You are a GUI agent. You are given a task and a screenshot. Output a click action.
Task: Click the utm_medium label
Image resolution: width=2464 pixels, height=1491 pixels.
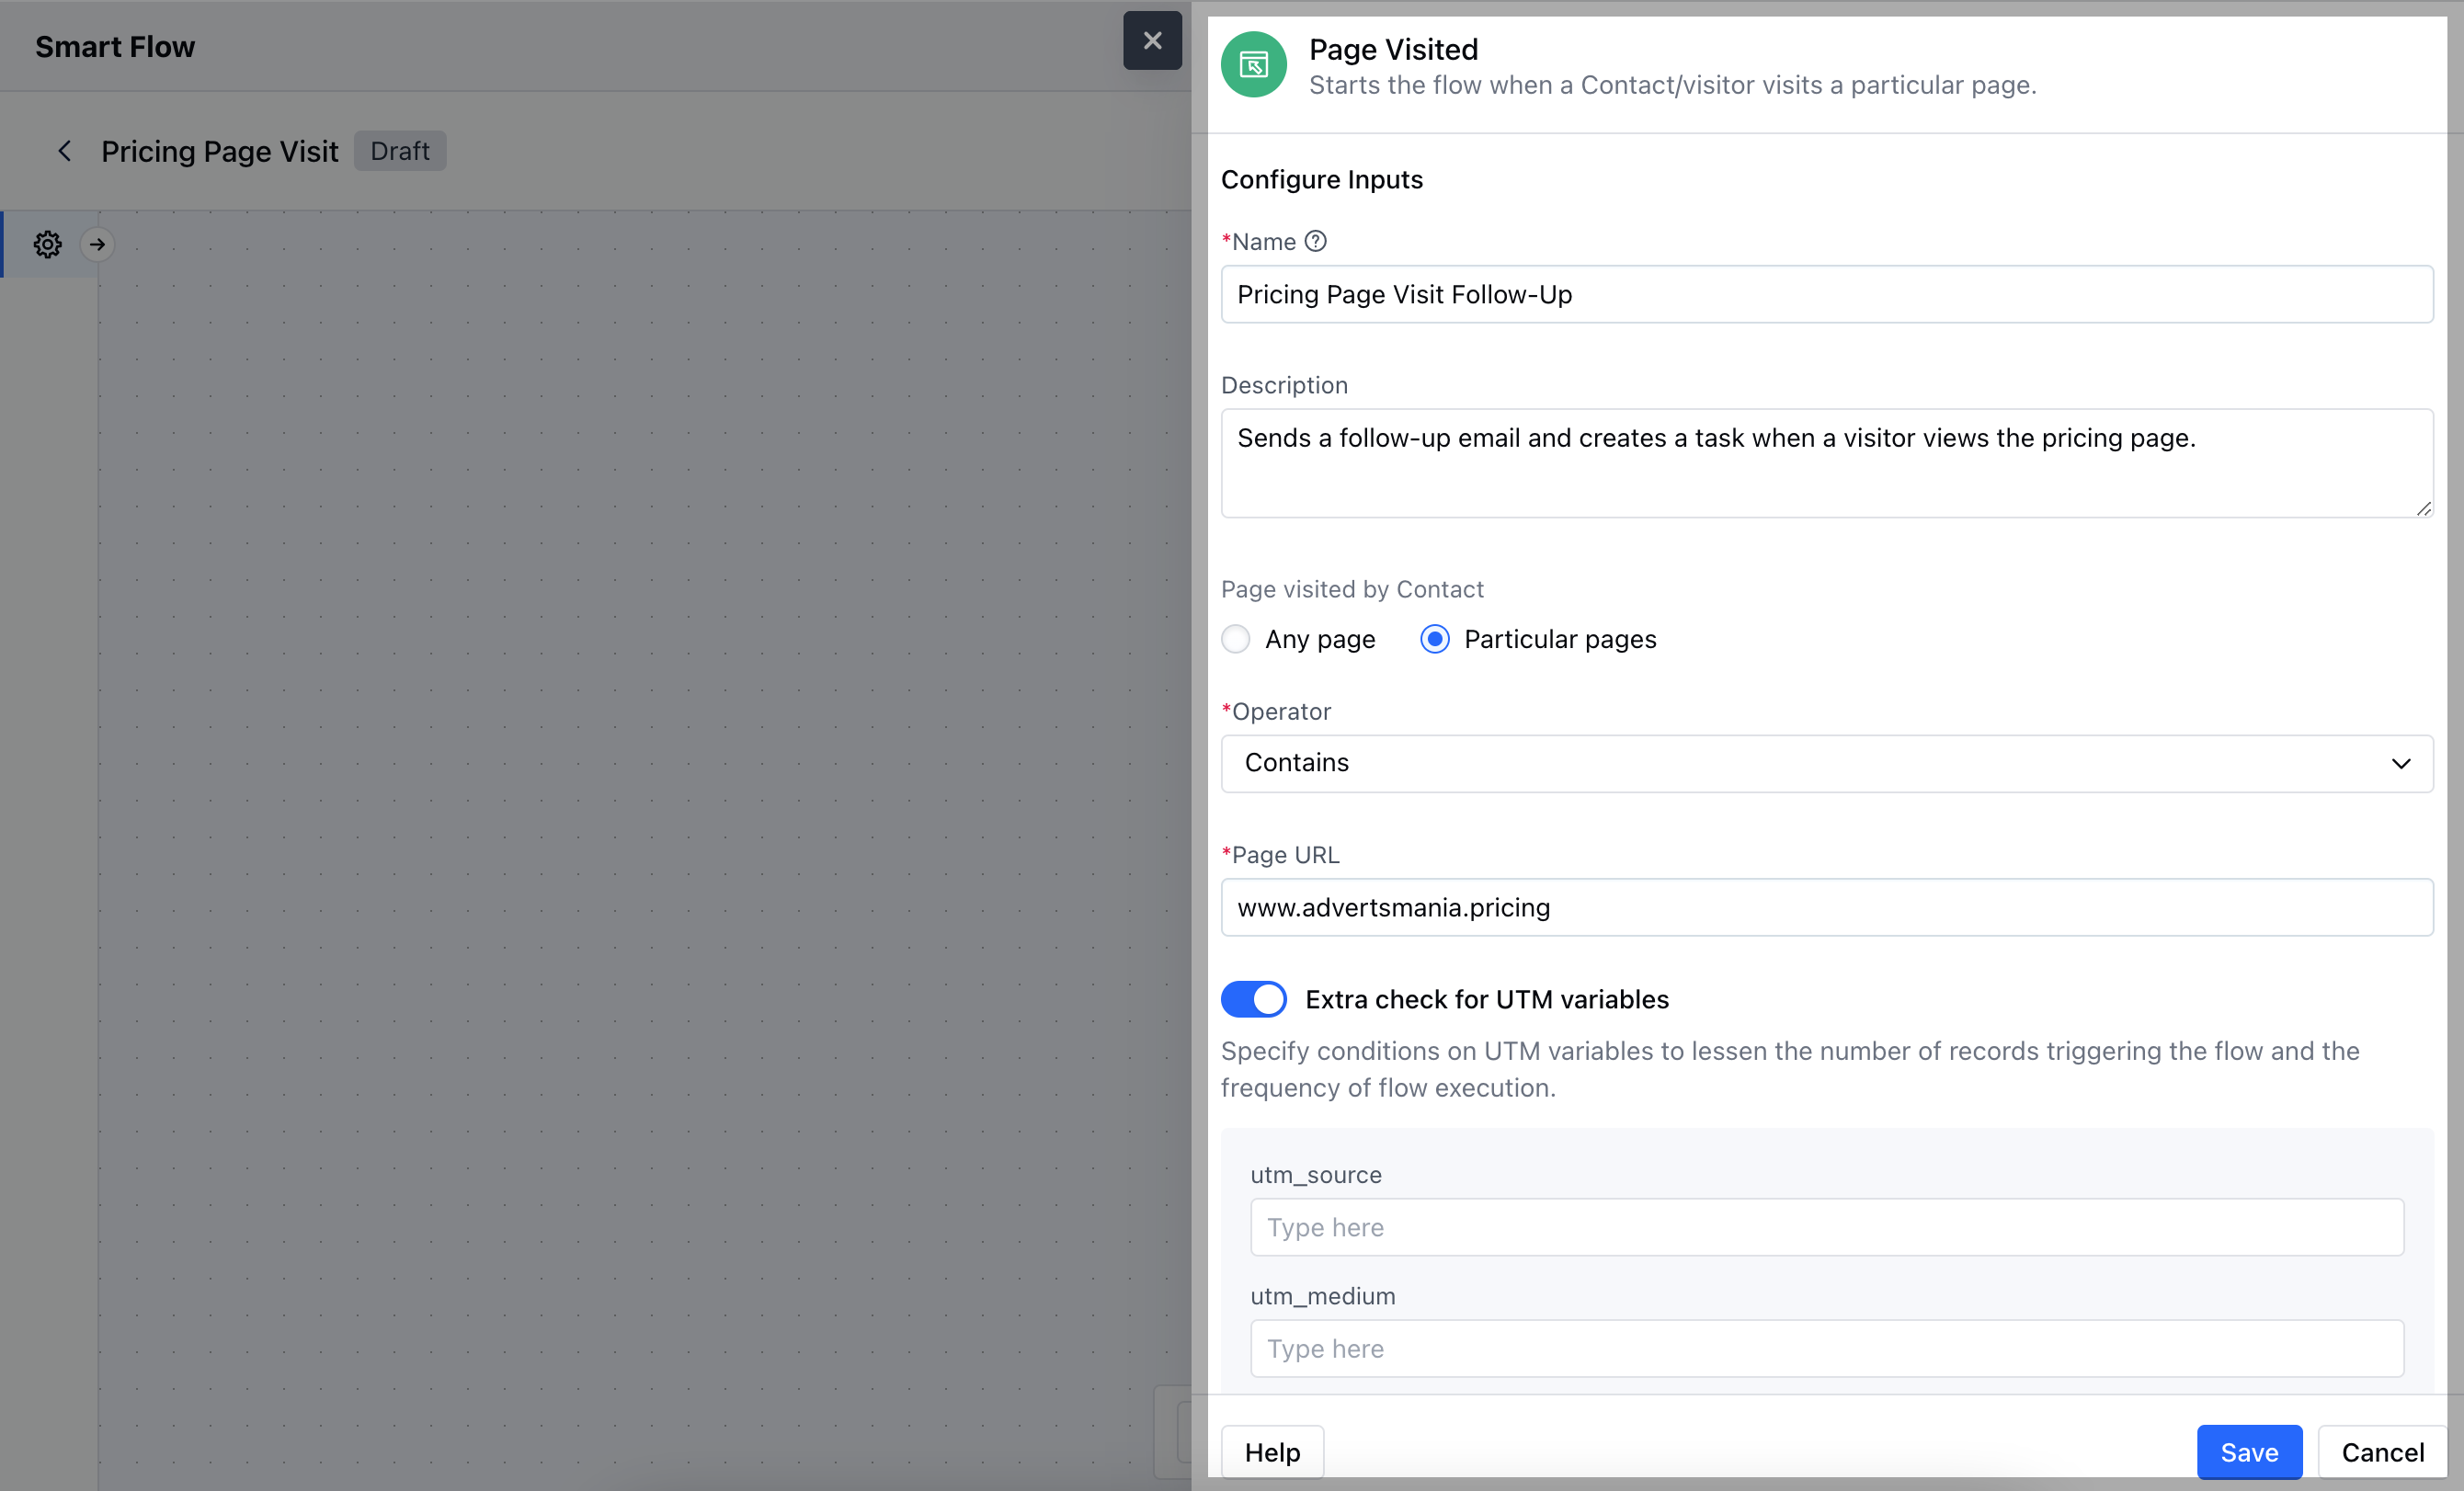tap(1322, 1296)
